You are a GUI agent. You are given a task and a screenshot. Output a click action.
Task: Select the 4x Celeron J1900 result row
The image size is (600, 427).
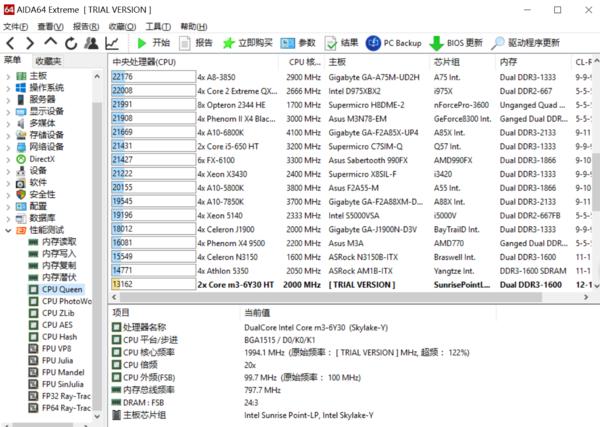click(351, 229)
